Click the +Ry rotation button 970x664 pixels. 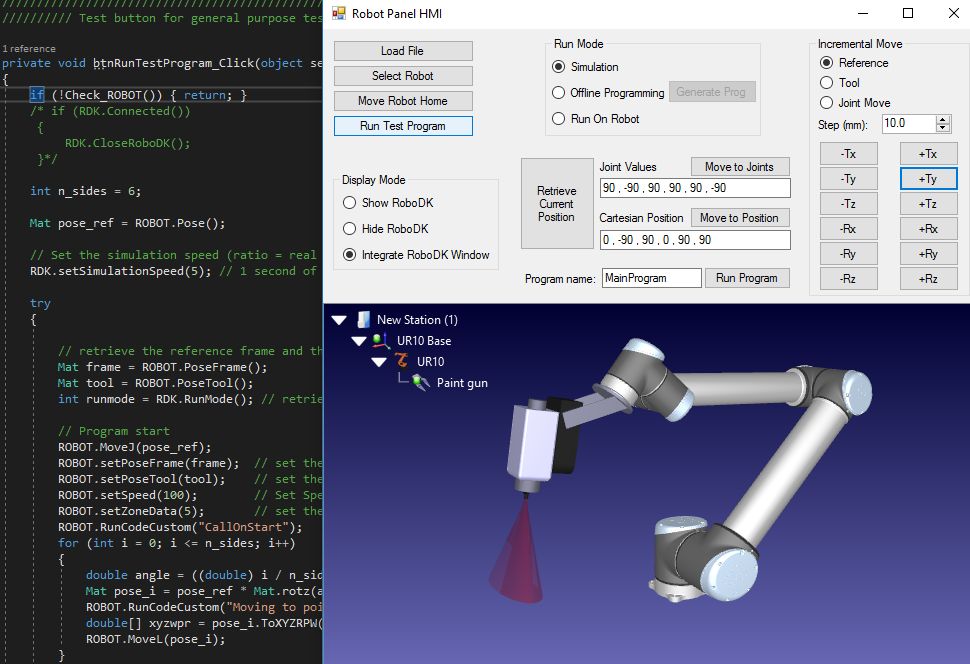click(928, 254)
